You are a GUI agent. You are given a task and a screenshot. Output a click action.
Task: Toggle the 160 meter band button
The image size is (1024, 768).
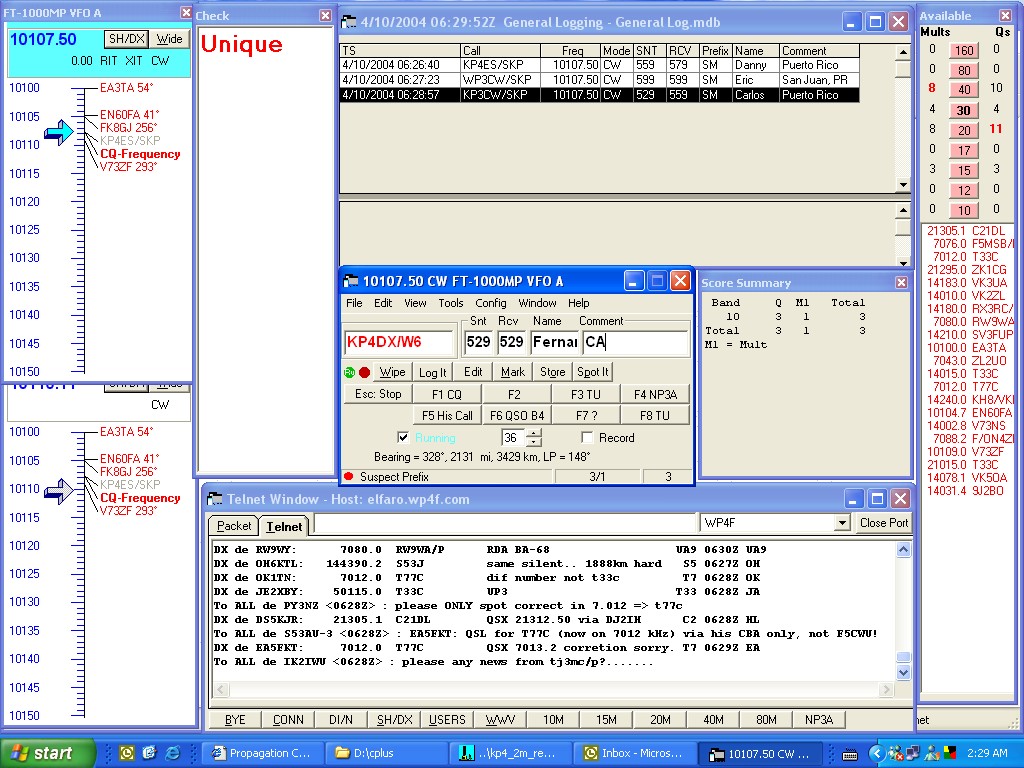964,50
